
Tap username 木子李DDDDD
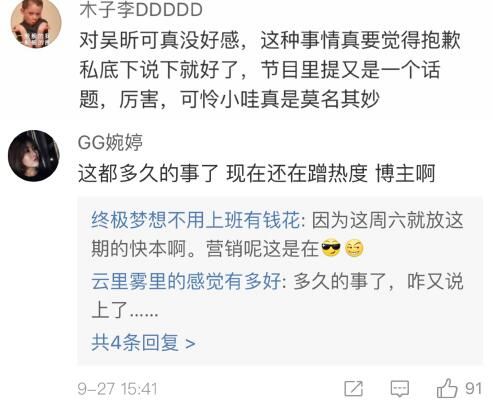(x=141, y=9)
